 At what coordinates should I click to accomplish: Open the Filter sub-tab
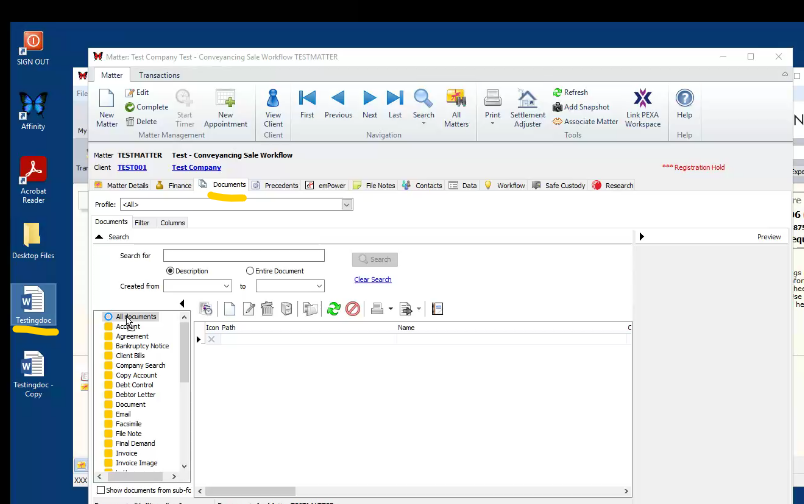(x=142, y=223)
